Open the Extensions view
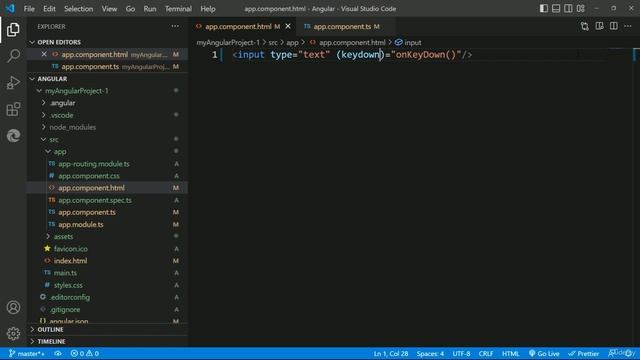 click(x=13, y=109)
